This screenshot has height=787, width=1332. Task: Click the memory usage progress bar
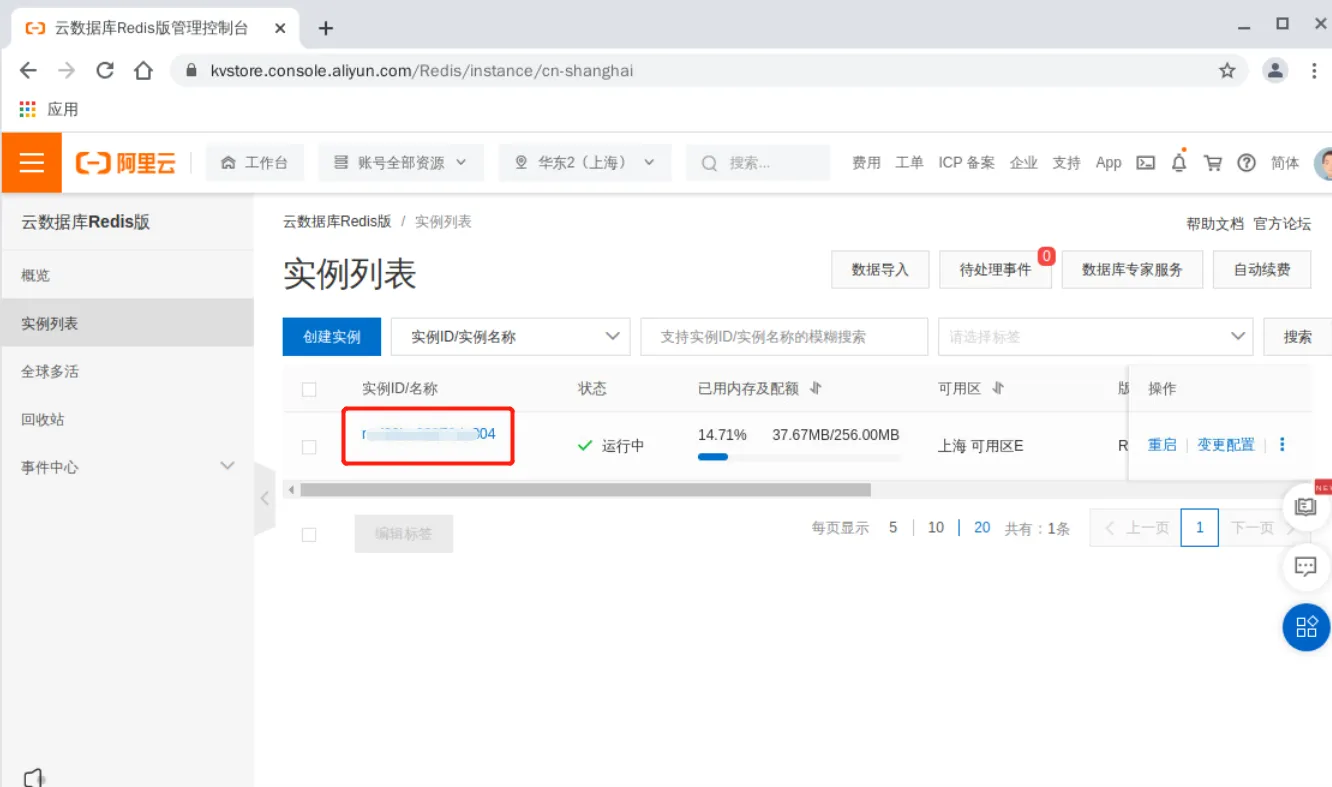pyautogui.click(x=799, y=457)
